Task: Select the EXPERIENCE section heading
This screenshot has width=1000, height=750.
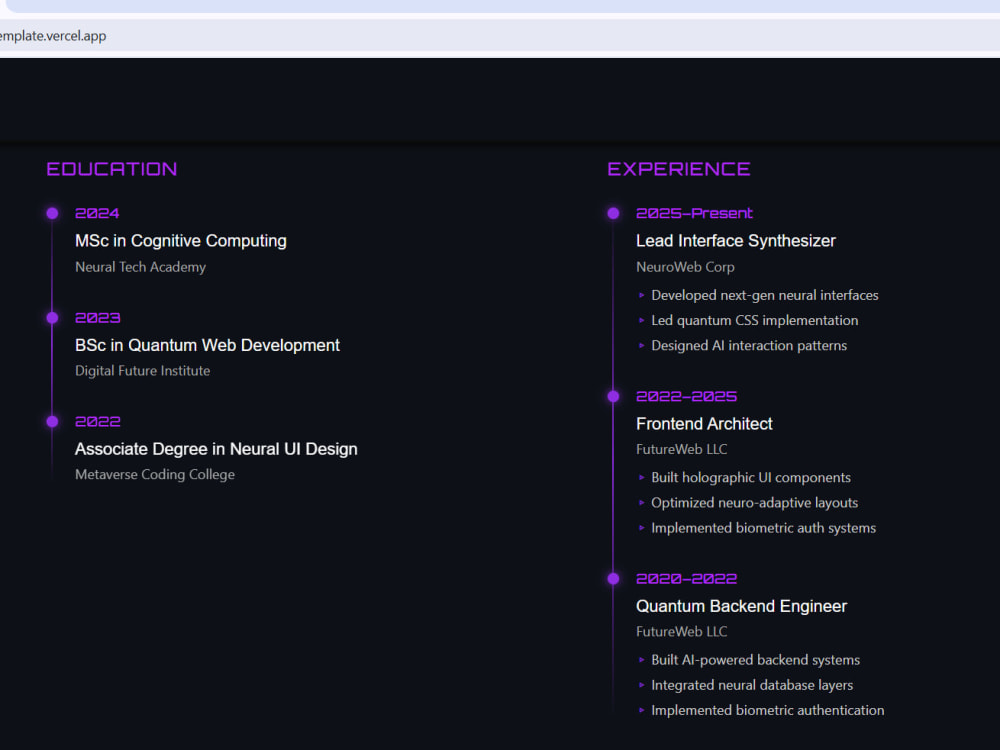Action: [x=679, y=169]
